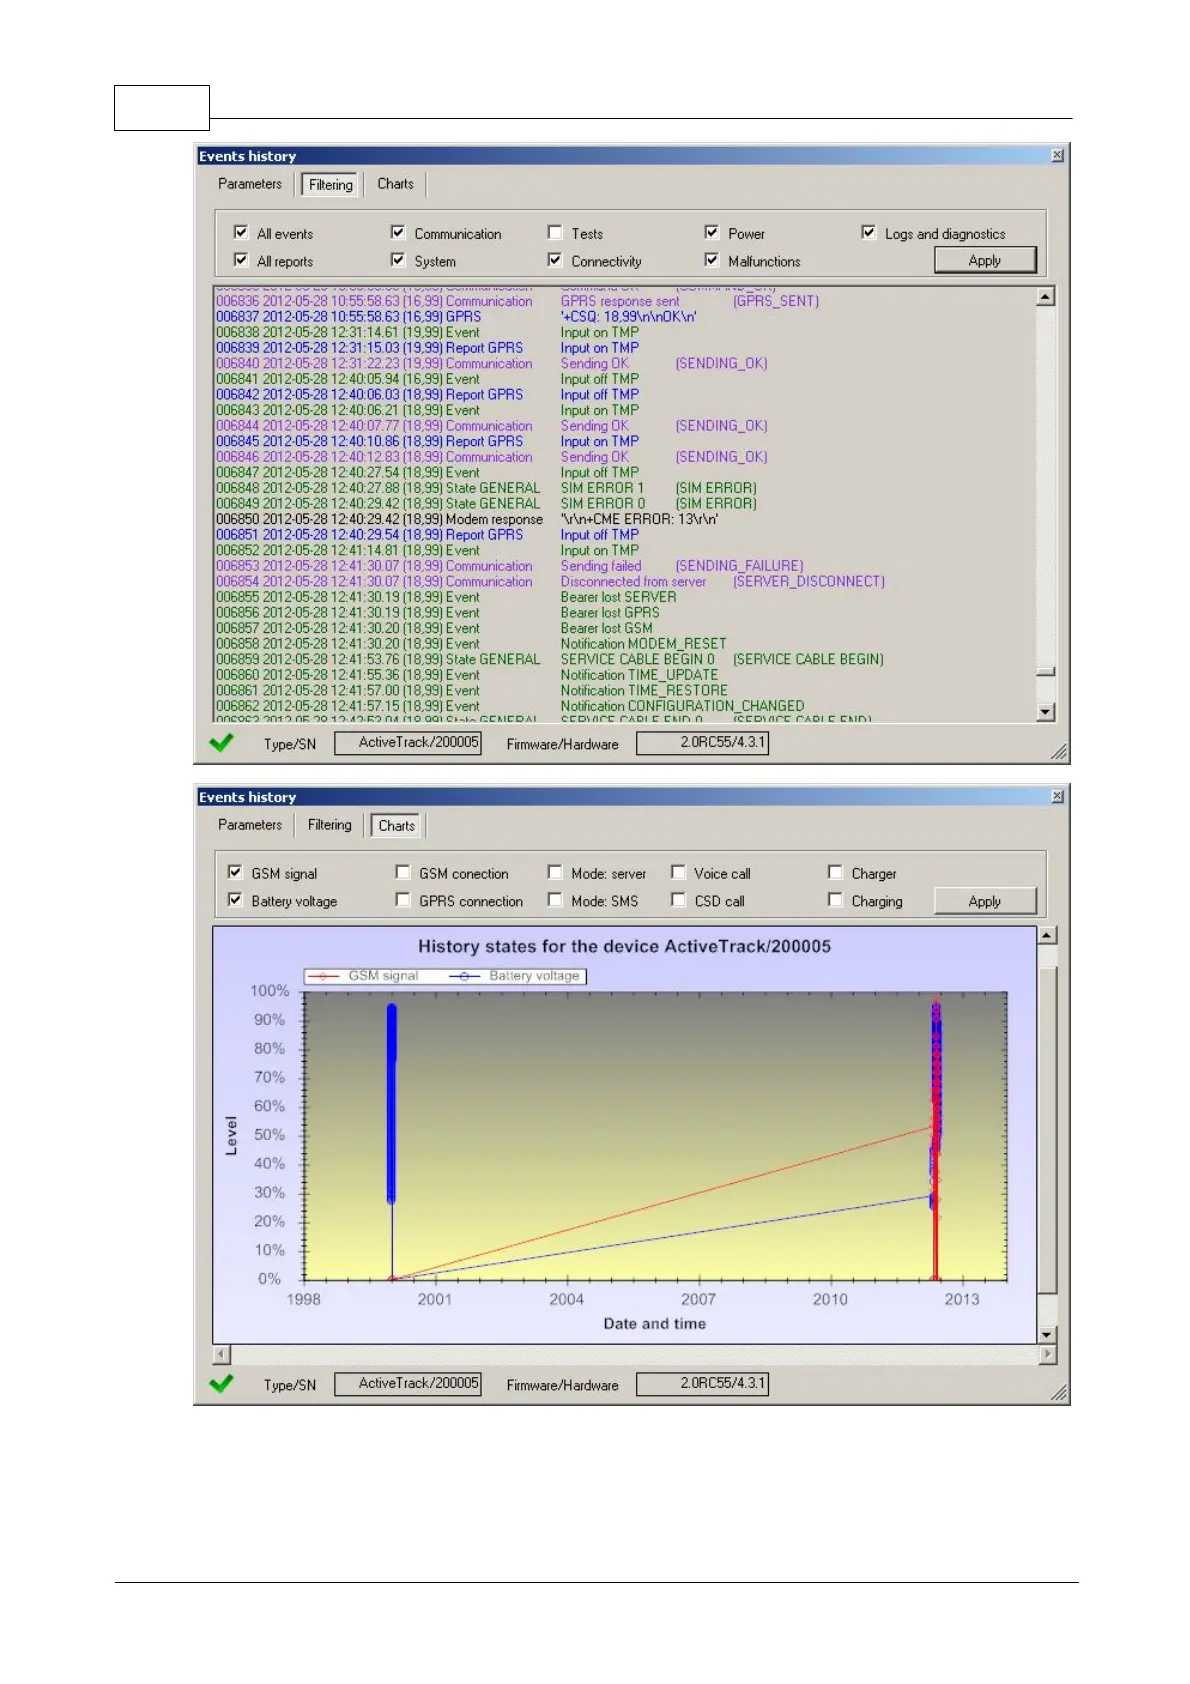This screenshot has height=1684, width=1190.
Task: Apply the selected chart series
Action: point(984,901)
